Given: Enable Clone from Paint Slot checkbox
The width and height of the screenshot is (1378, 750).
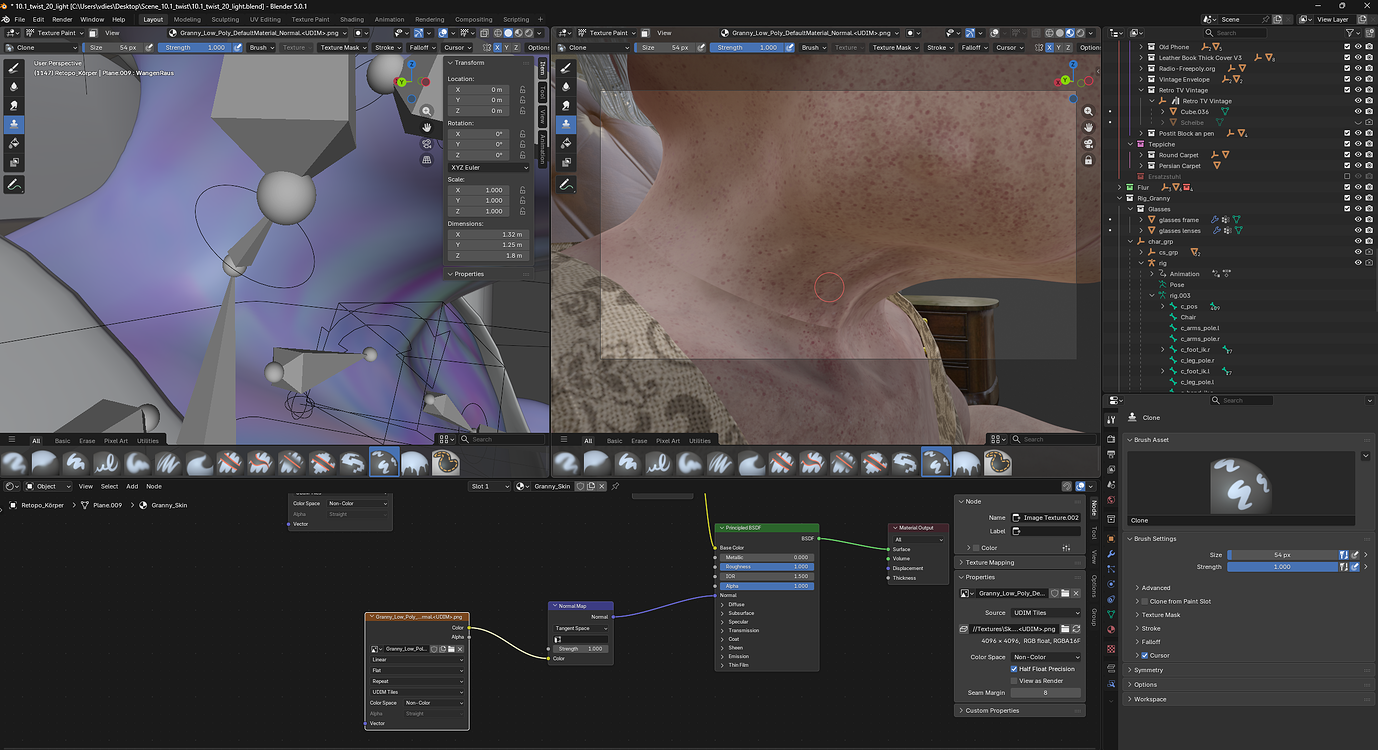Looking at the screenshot, I should pyautogui.click(x=1144, y=601).
